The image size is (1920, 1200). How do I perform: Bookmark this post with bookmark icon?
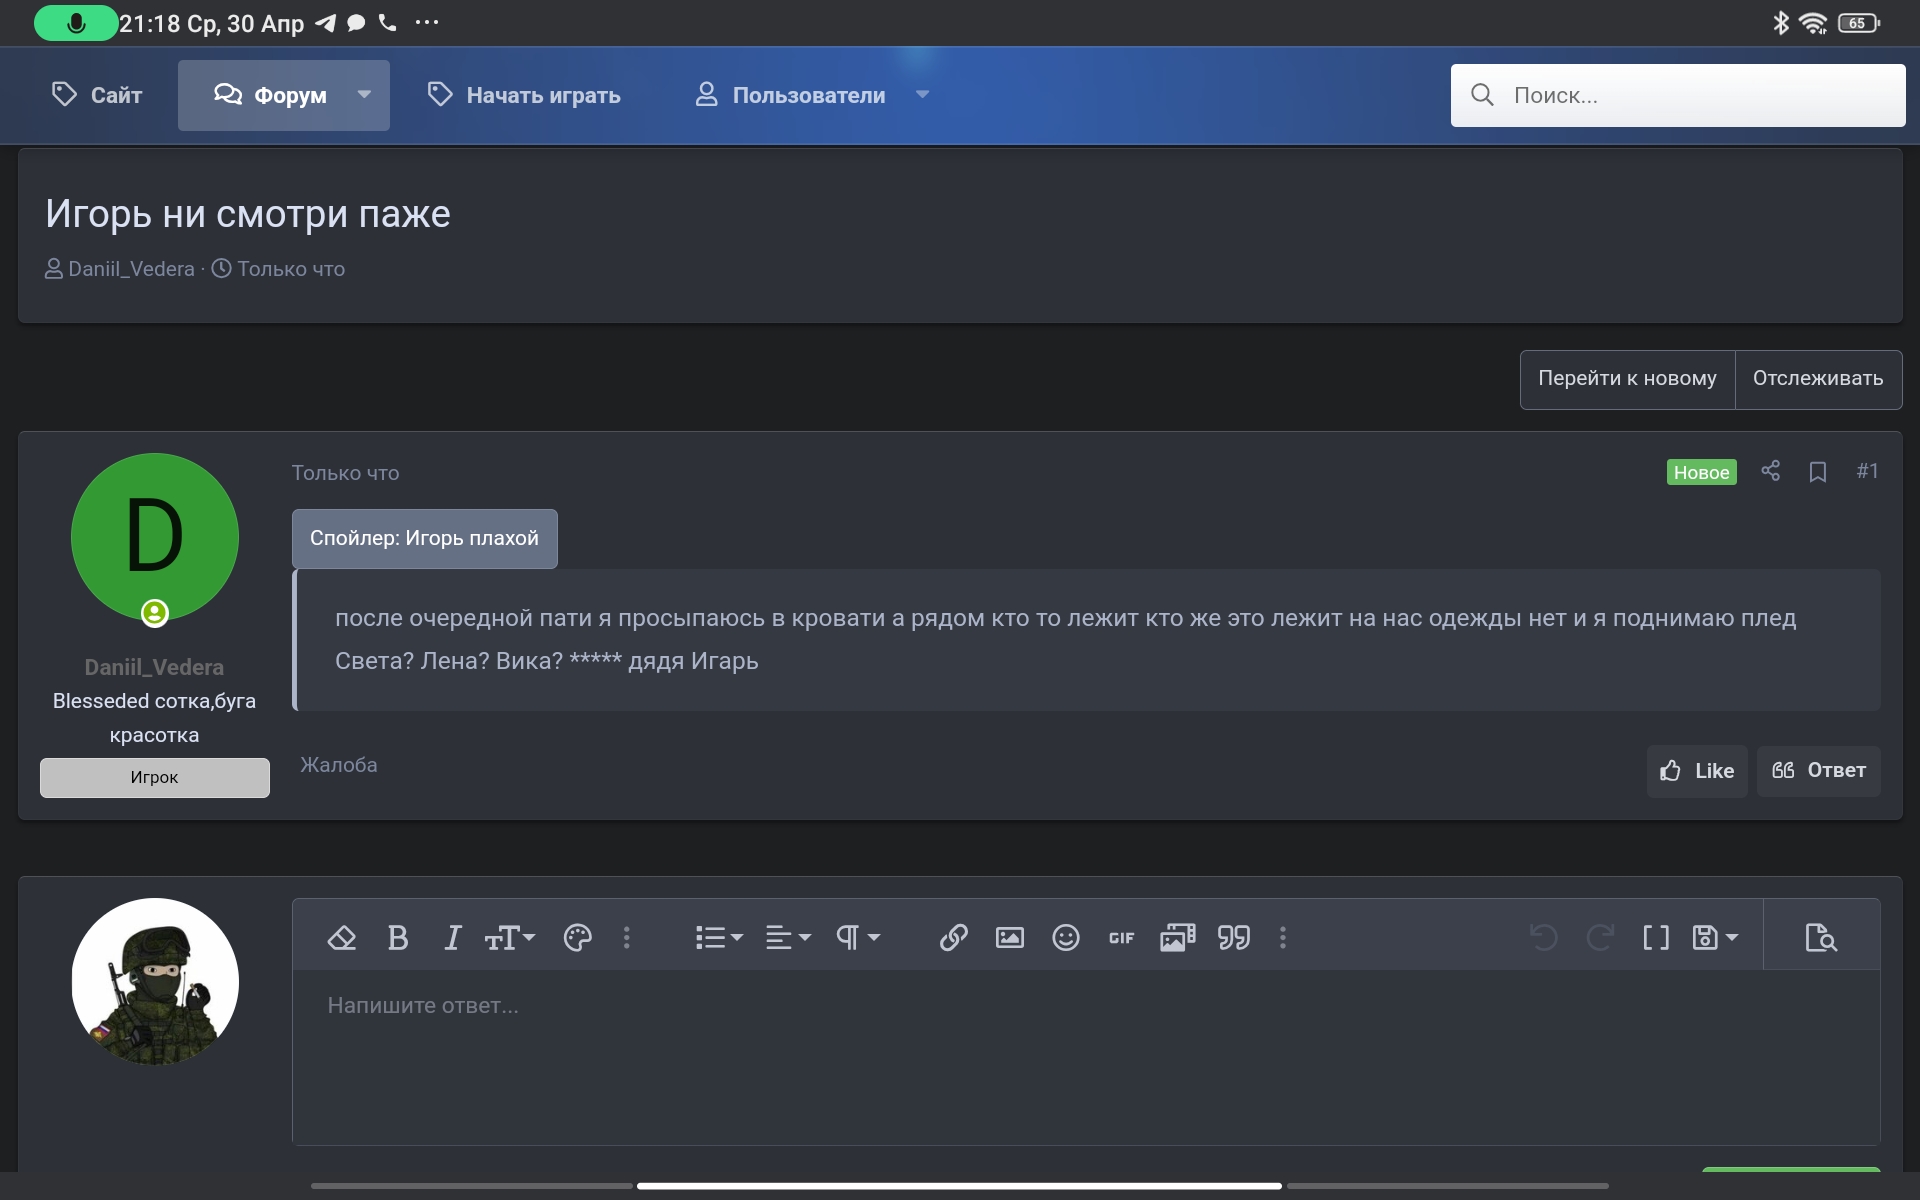click(1818, 472)
